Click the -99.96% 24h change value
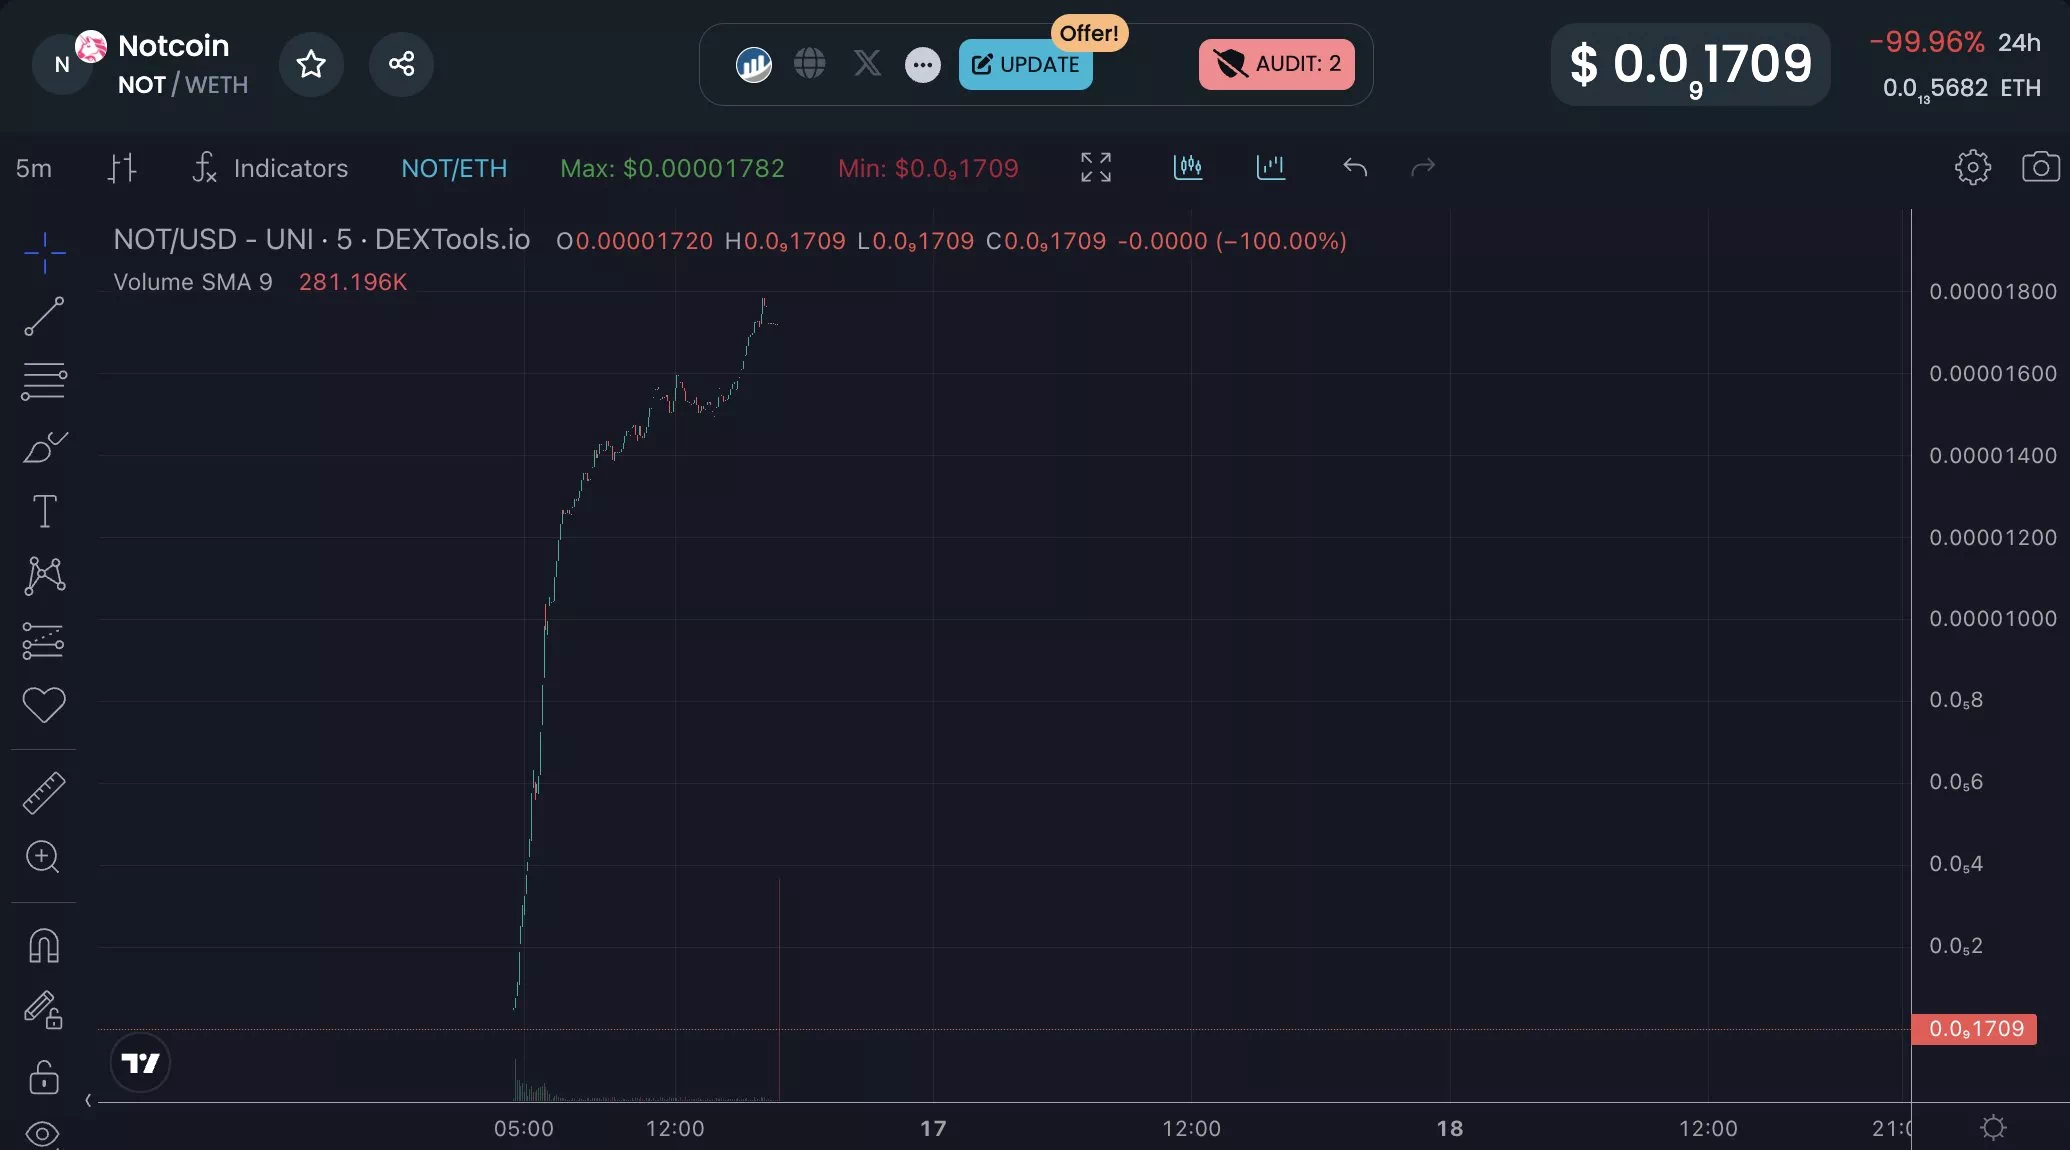The image size is (2070, 1150). click(x=1926, y=42)
